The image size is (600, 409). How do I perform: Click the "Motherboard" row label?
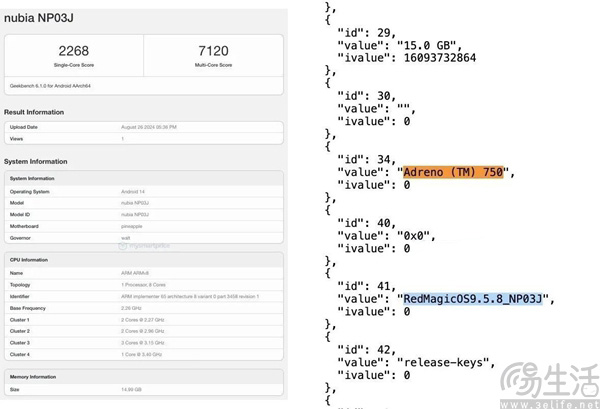pyautogui.click(x=24, y=226)
